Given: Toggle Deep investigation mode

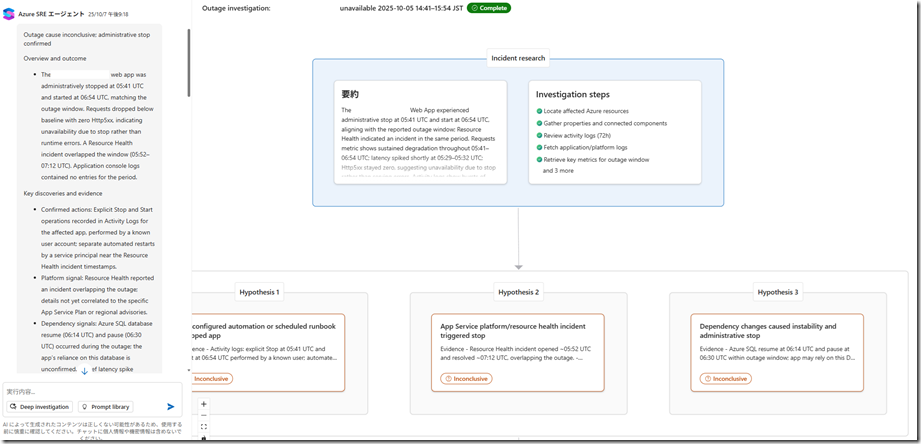Looking at the screenshot, I should [40, 407].
